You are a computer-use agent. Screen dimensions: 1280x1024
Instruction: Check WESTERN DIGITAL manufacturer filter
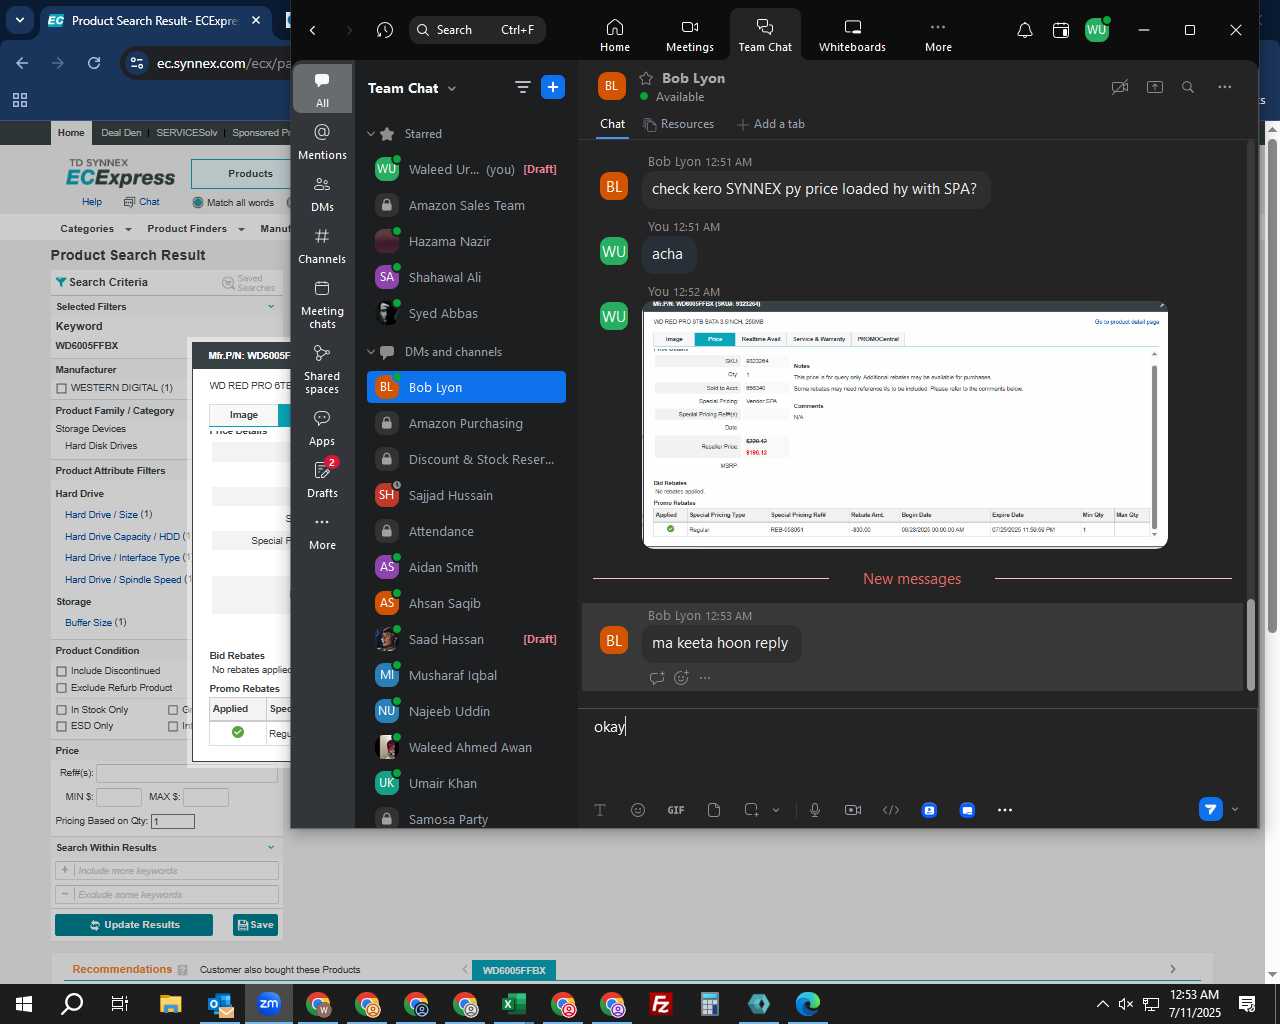point(62,388)
